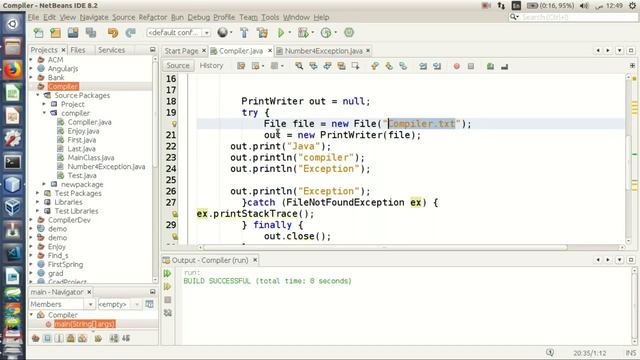This screenshot has width=640, height=360.
Task: Click the Shift Line Left icon
Action: pyautogui.click(x=423, y=66)
